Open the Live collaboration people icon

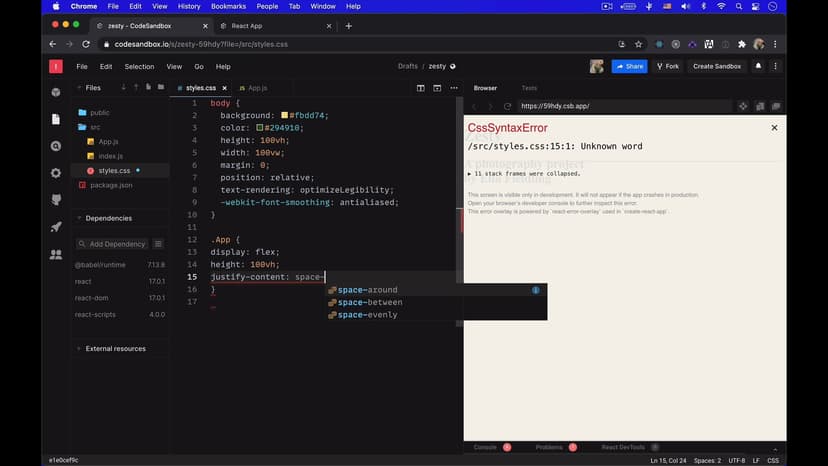coord(56,254)
